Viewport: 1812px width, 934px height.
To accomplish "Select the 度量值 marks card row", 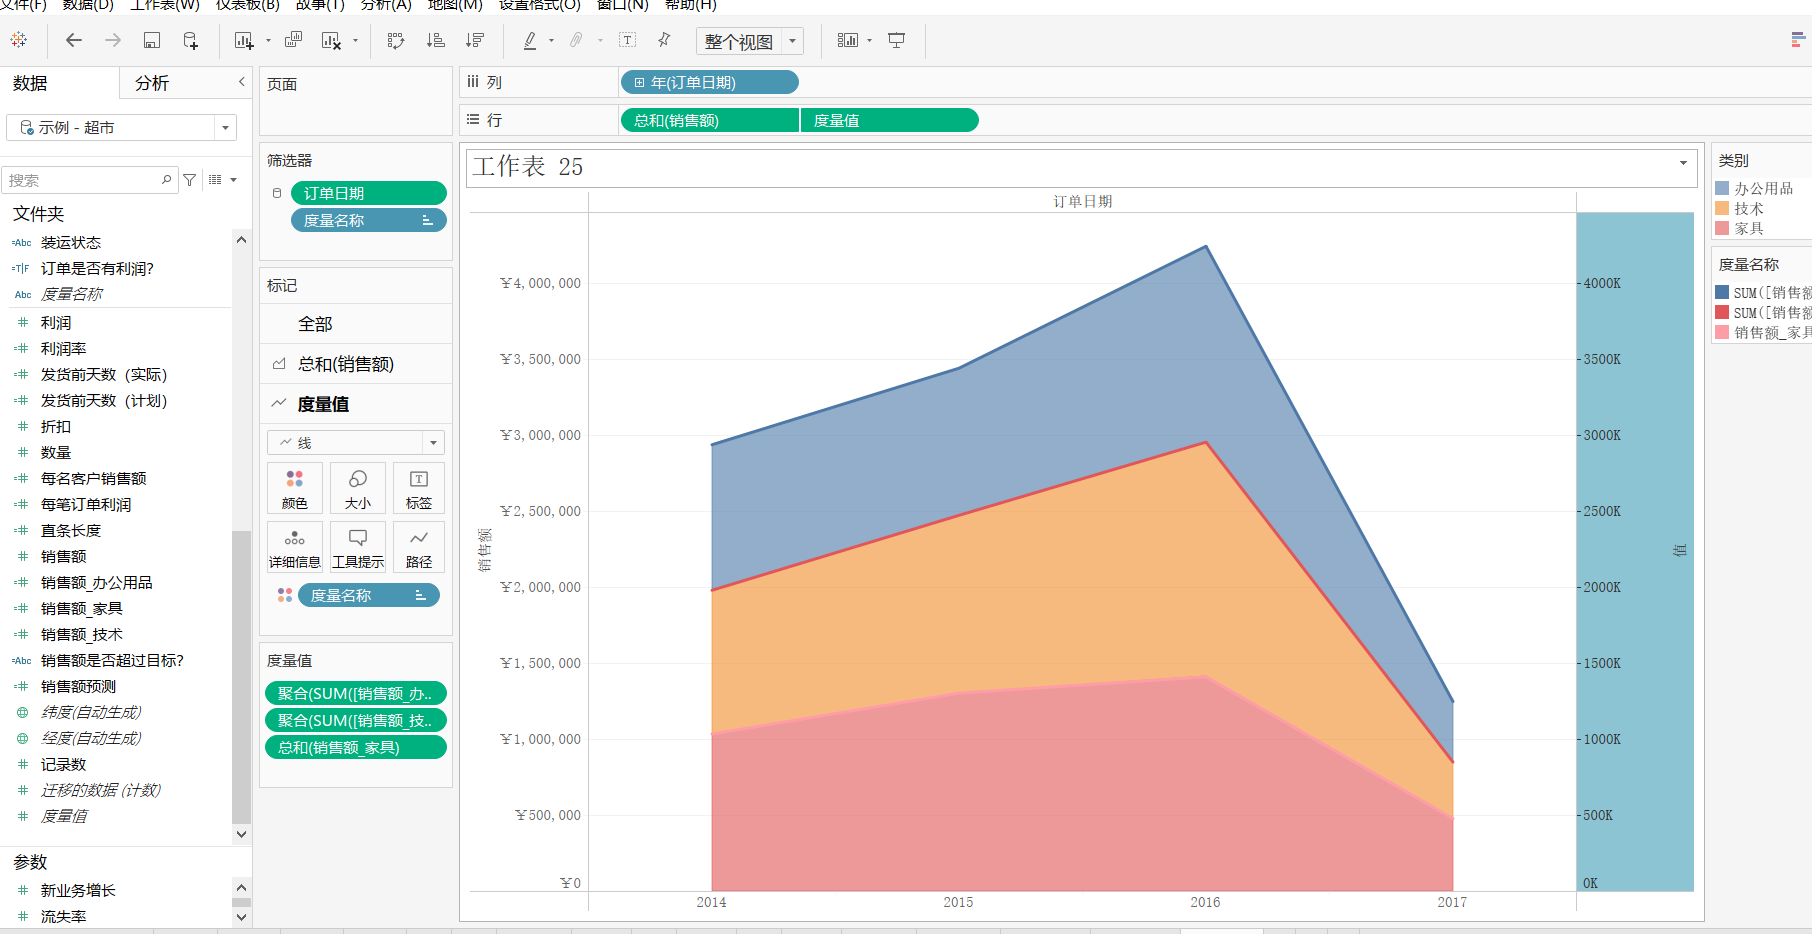I will (x=356, y=404).
